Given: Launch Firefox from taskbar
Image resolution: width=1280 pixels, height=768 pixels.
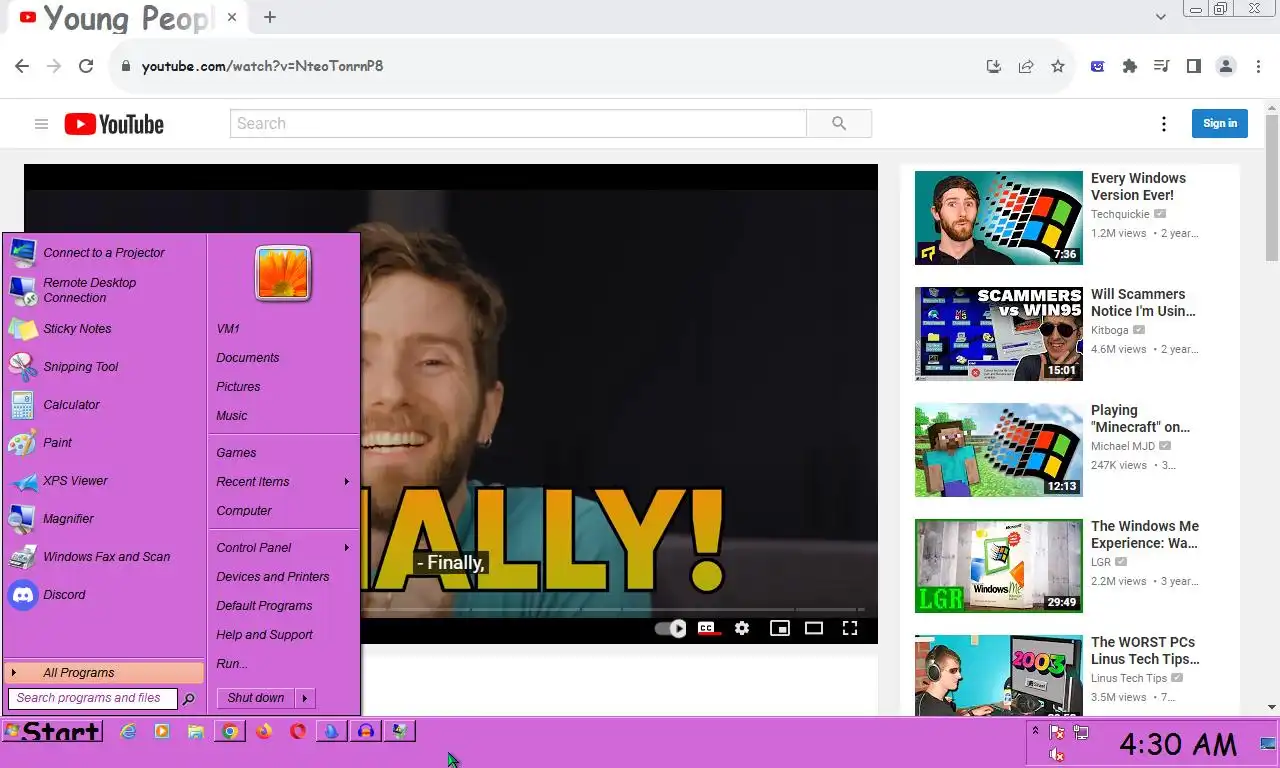Looking at the screenshot, I should [x=264, y=732].
